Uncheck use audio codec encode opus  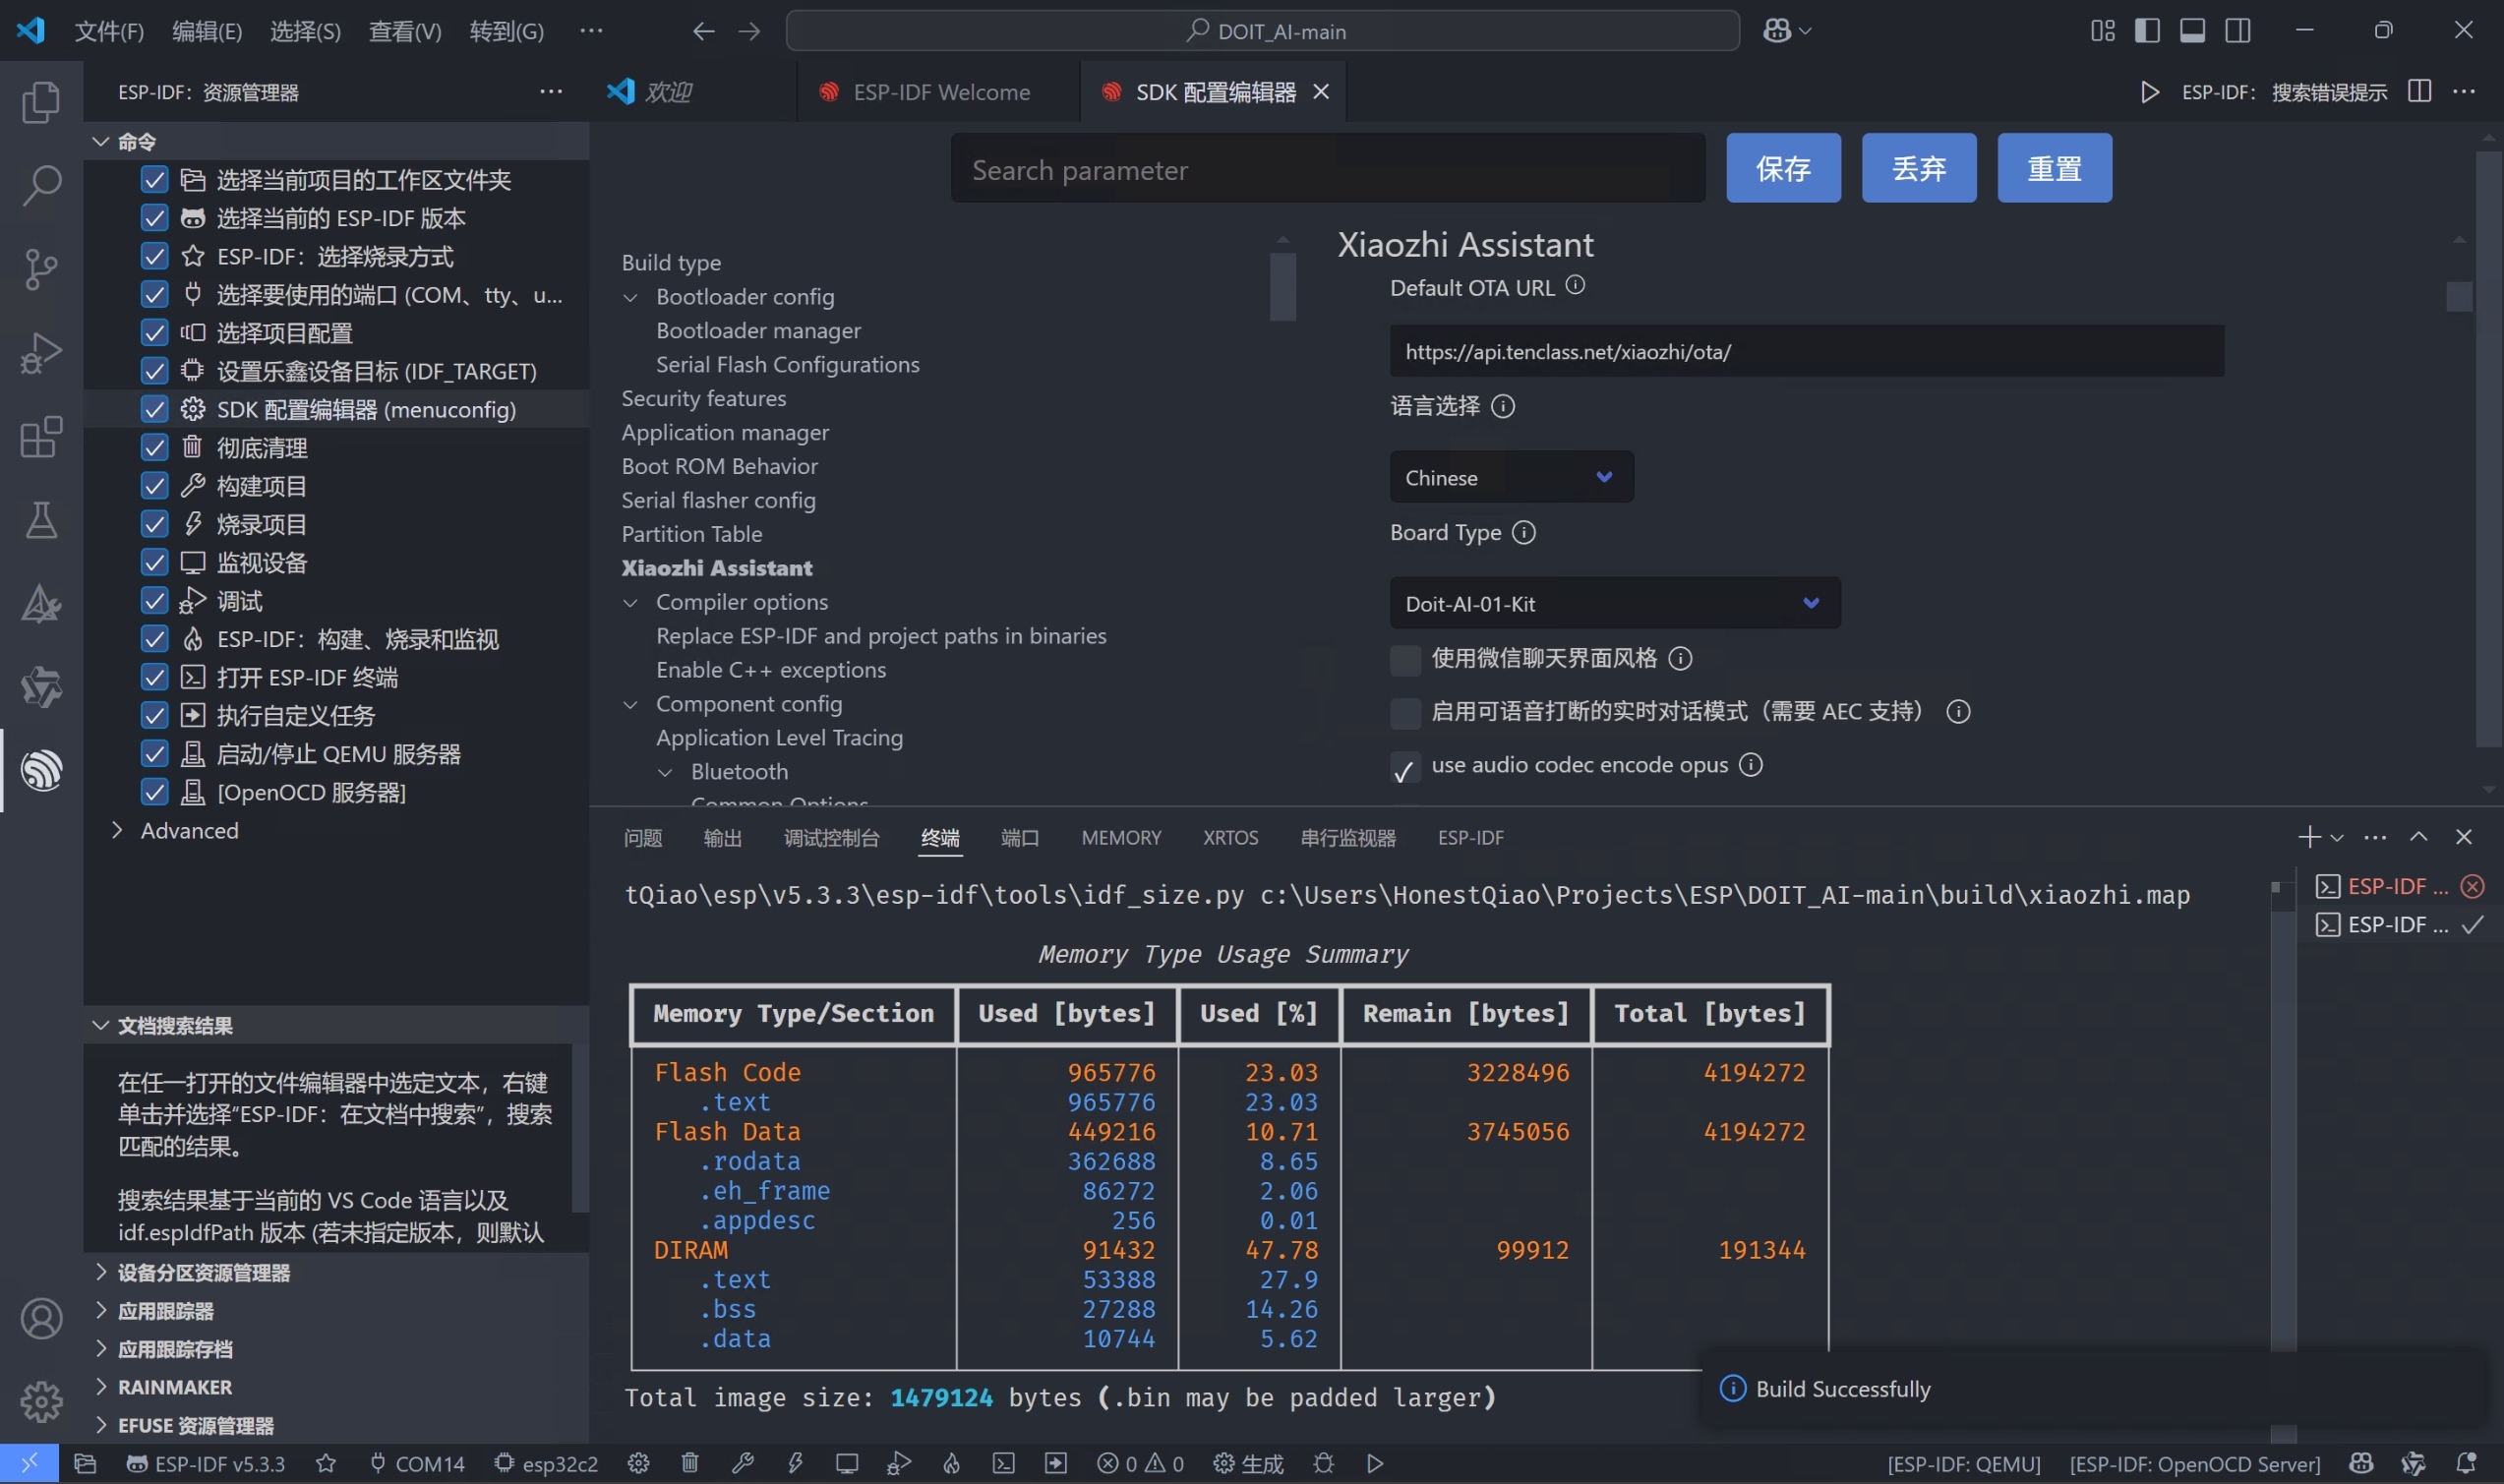coord(1405,767)
